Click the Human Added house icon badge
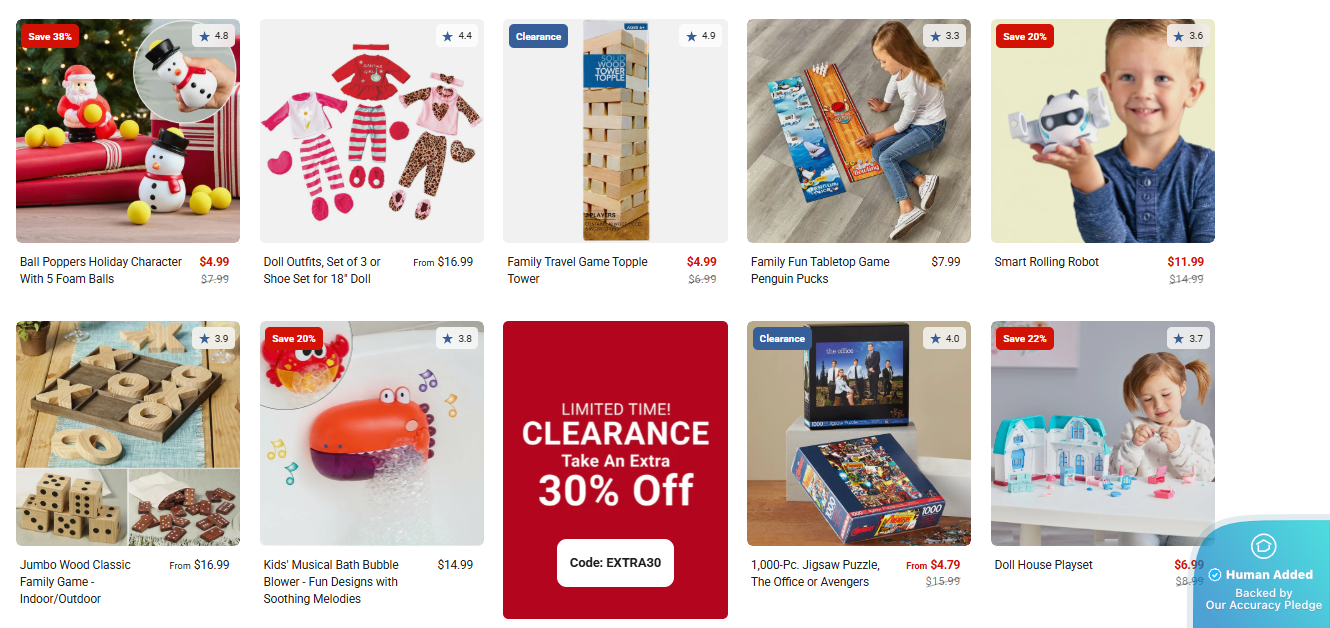The height and width of the screenshot is (628, 1330). coord(1263,546)
